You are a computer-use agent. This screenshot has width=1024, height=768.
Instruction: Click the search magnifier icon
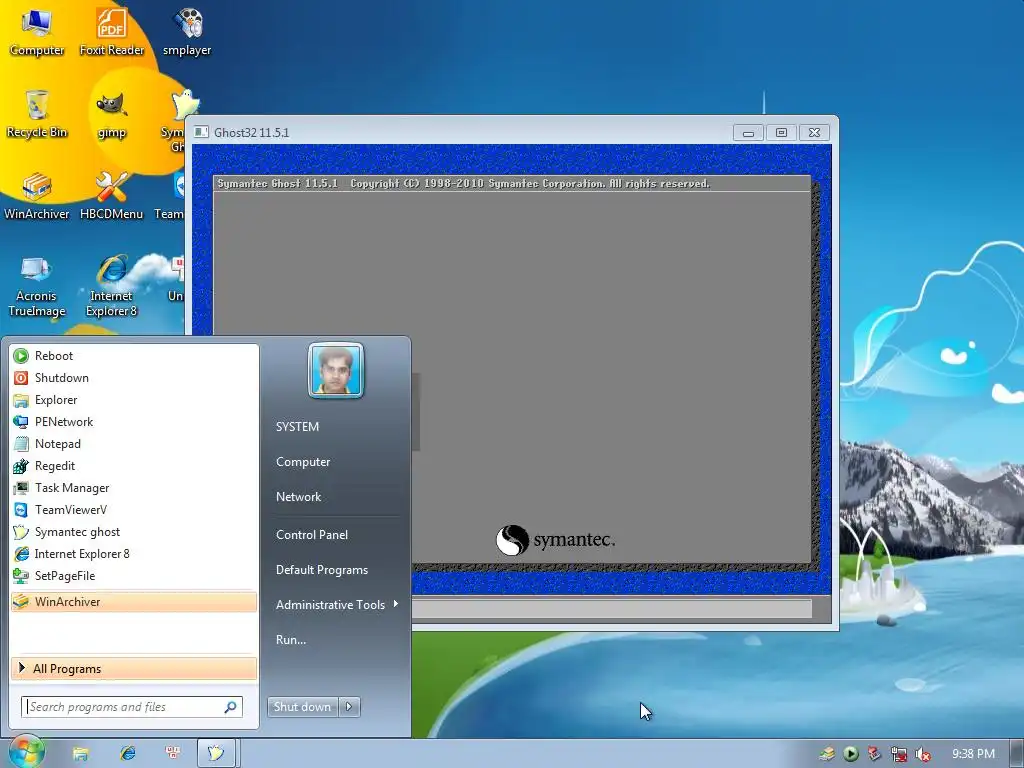[231, 707]
